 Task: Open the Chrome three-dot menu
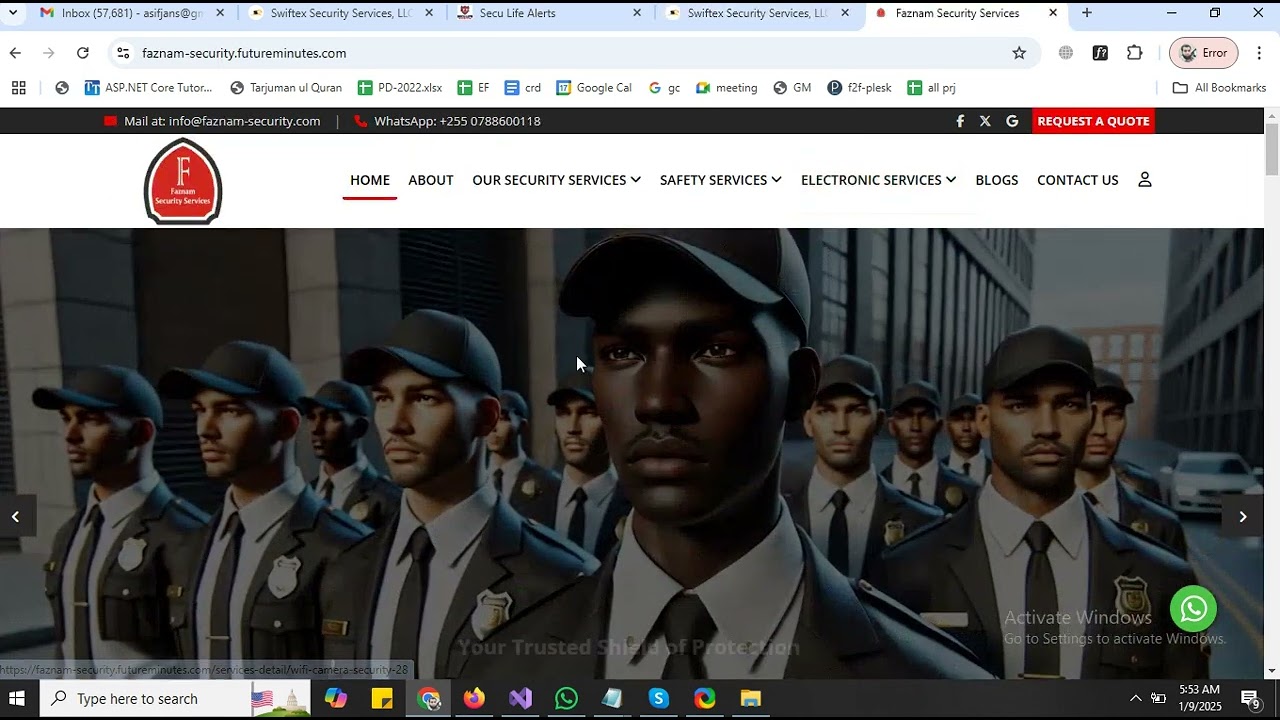click(1259, 53)
